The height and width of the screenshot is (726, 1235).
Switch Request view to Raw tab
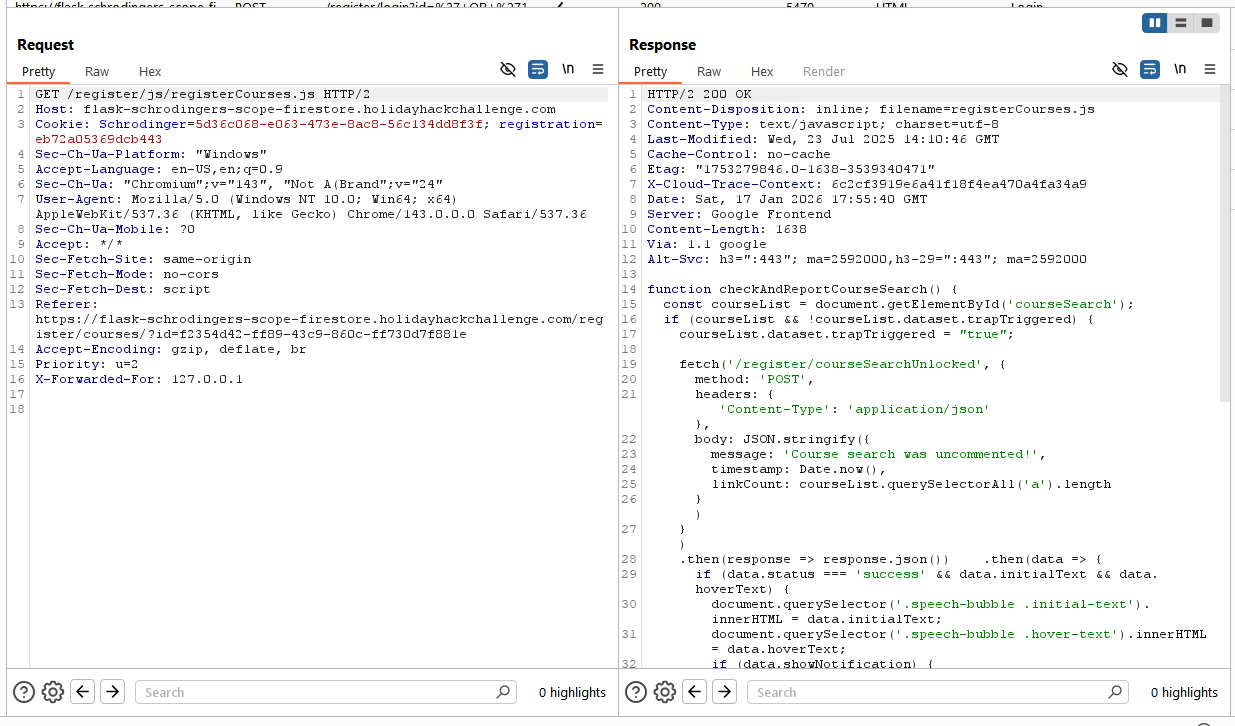pos(97,71)
